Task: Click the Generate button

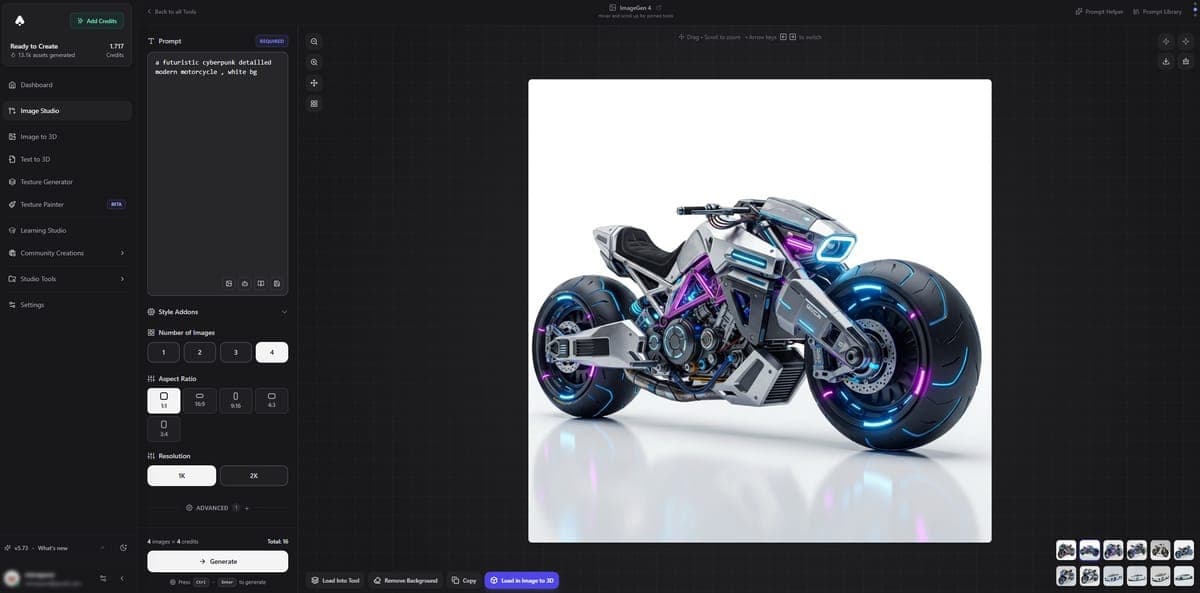Action: [x=217, y=561]
